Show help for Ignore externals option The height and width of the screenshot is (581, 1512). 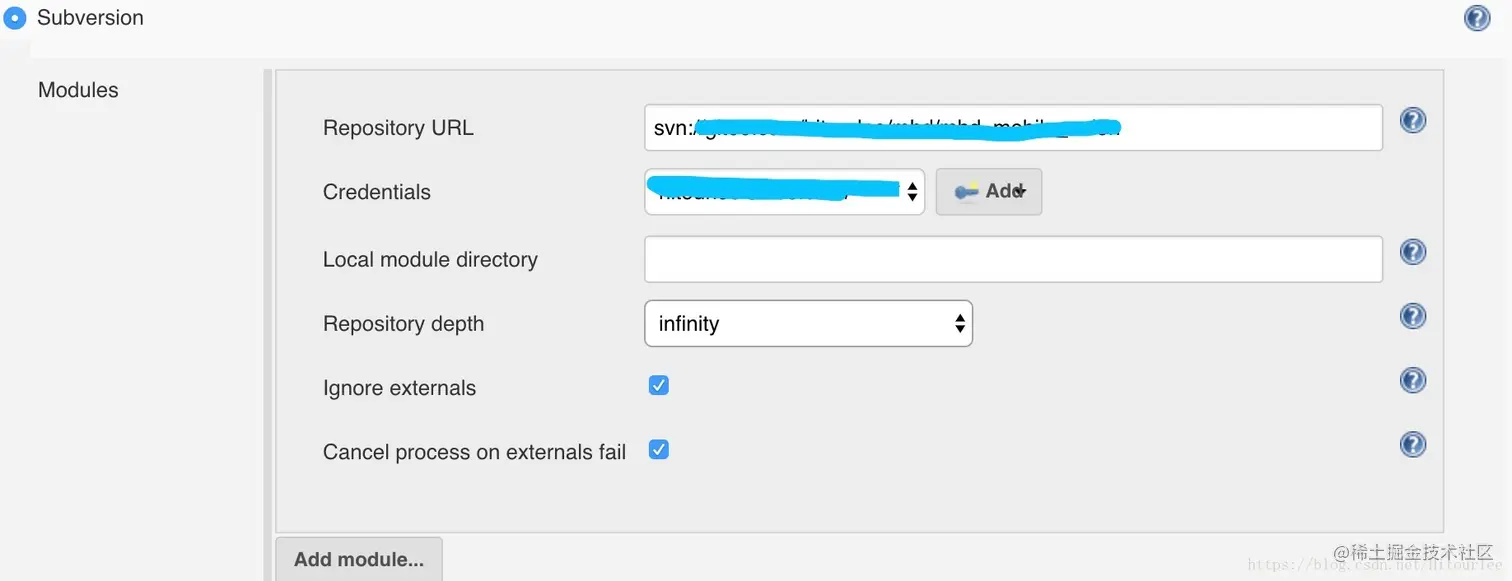tap(1412, 381)
